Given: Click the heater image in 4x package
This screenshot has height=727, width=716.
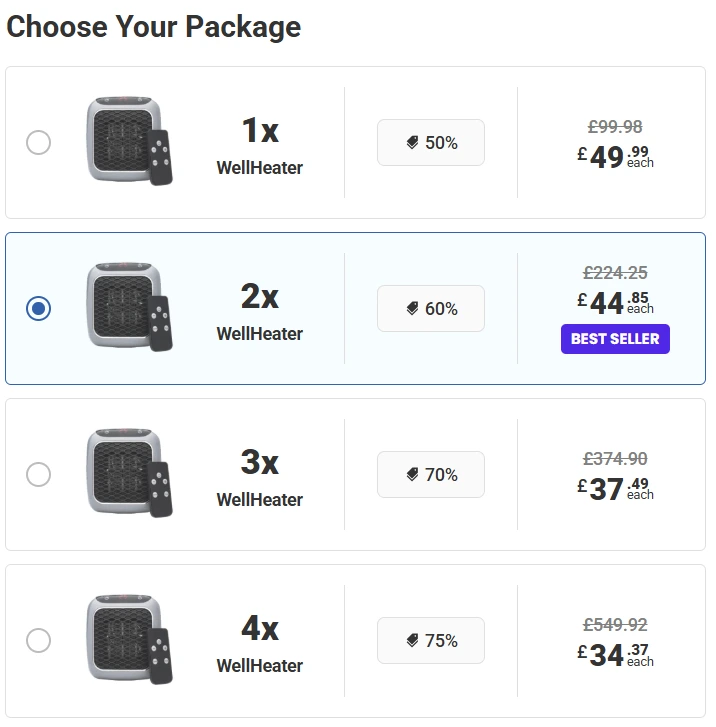Looking at the screenshot, I should 127,639.
